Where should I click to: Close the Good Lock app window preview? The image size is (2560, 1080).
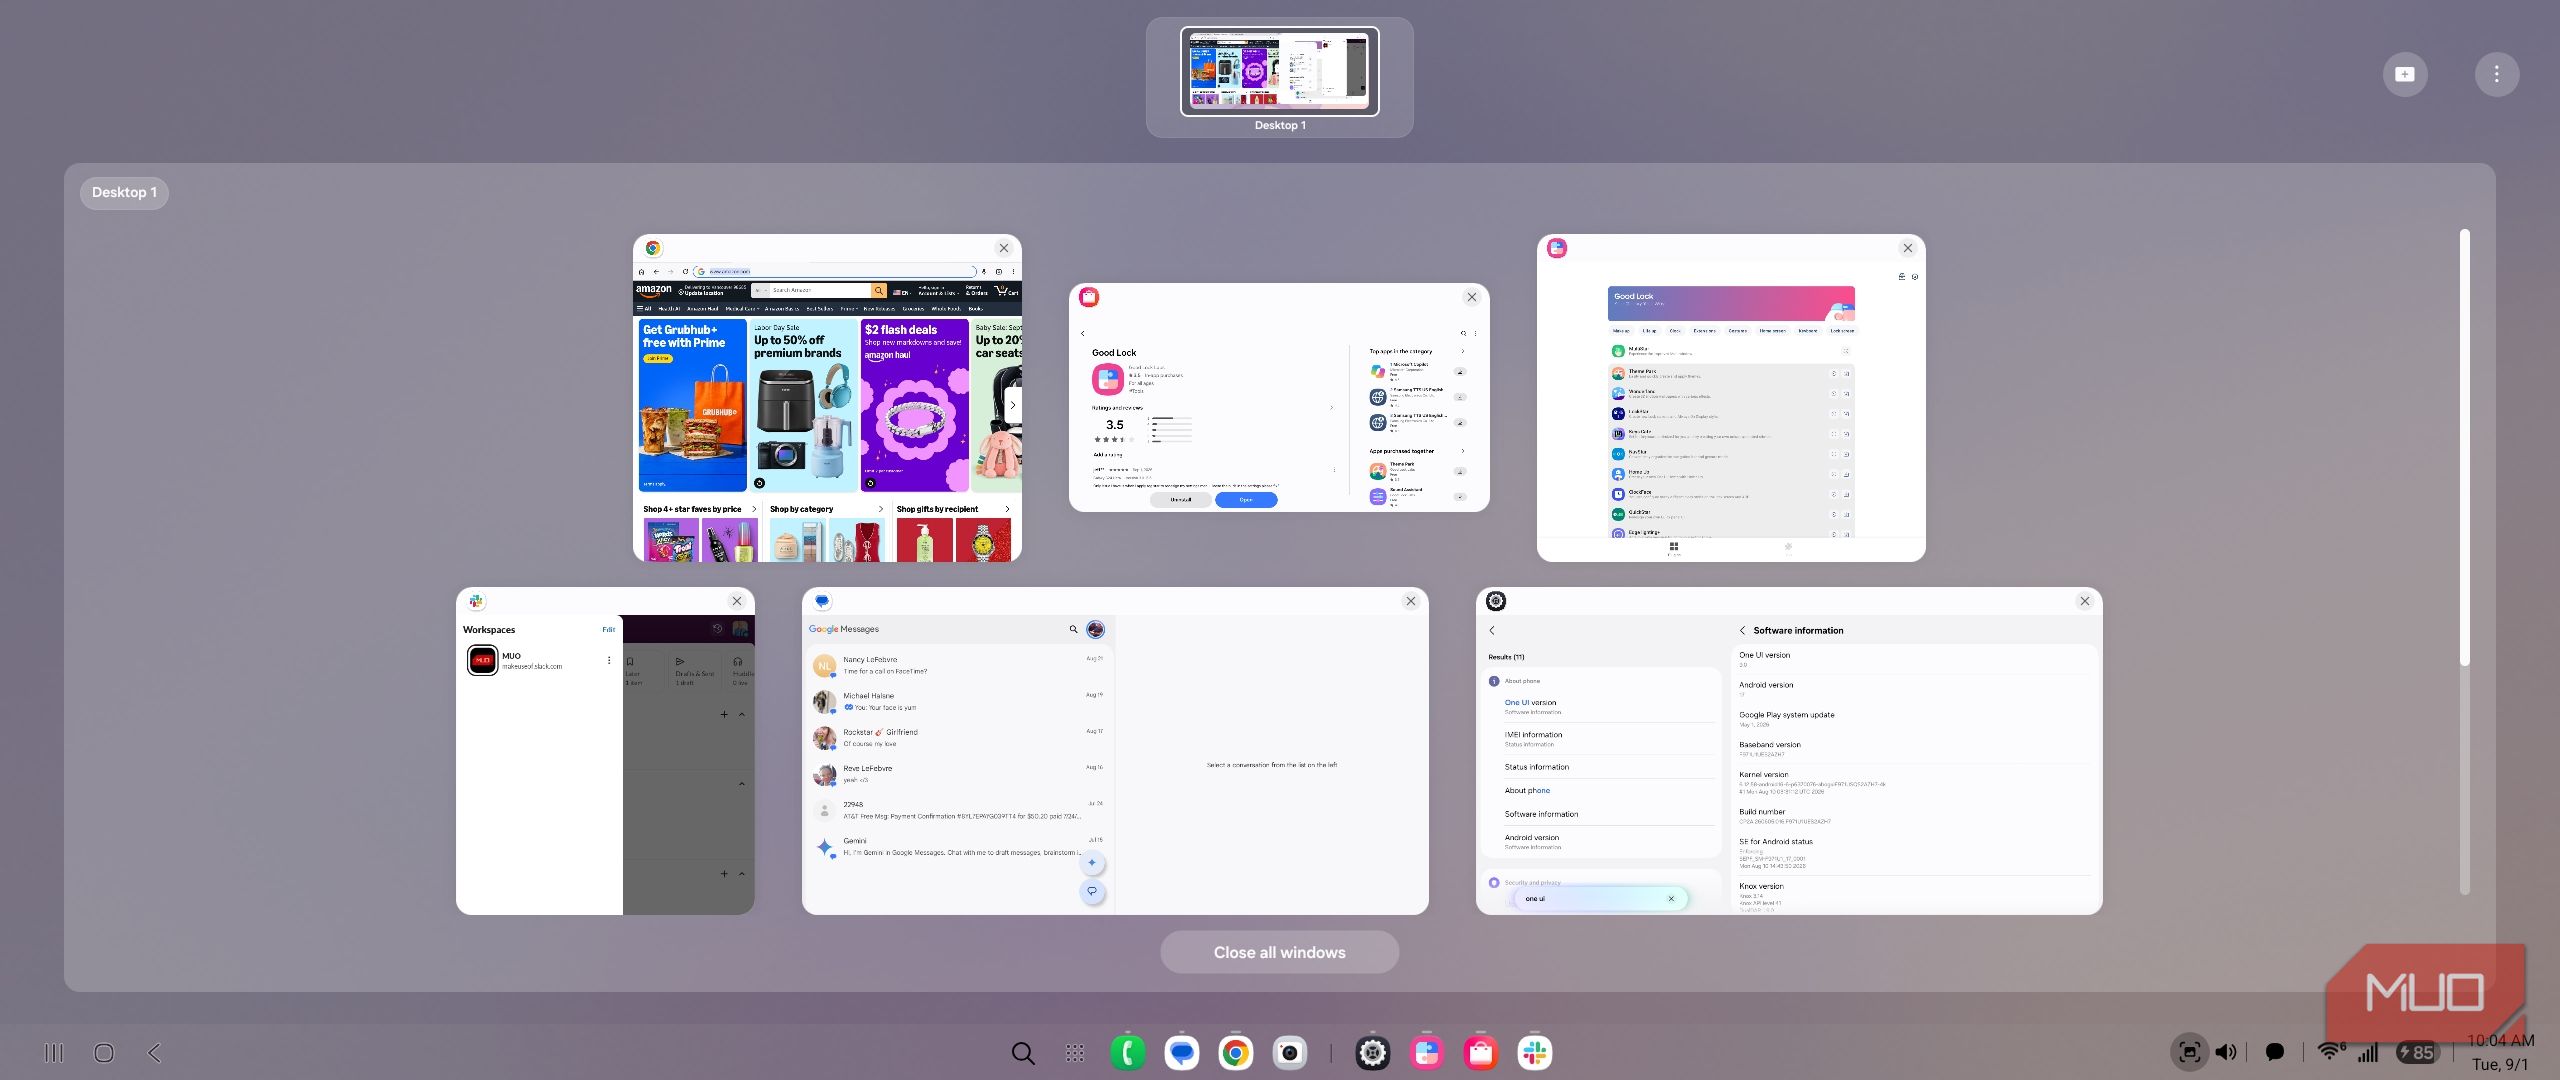[x=1907, y=248]
